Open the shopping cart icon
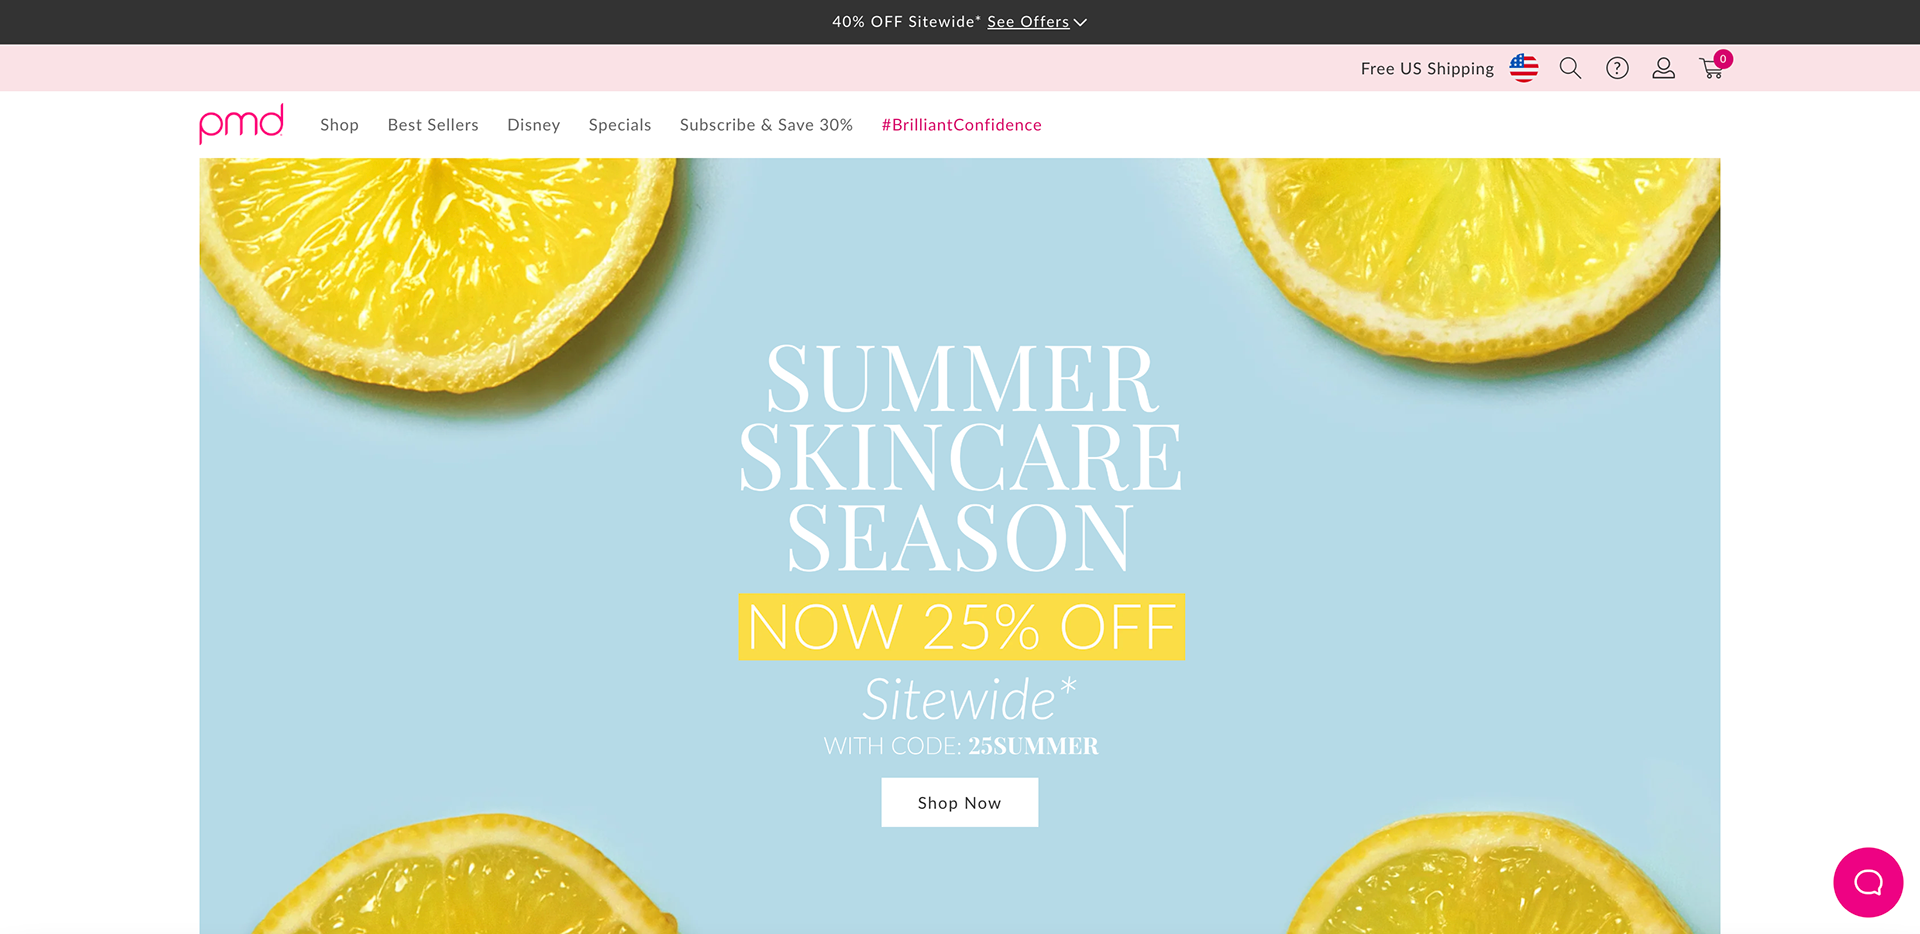 [x=1711, y=69]
